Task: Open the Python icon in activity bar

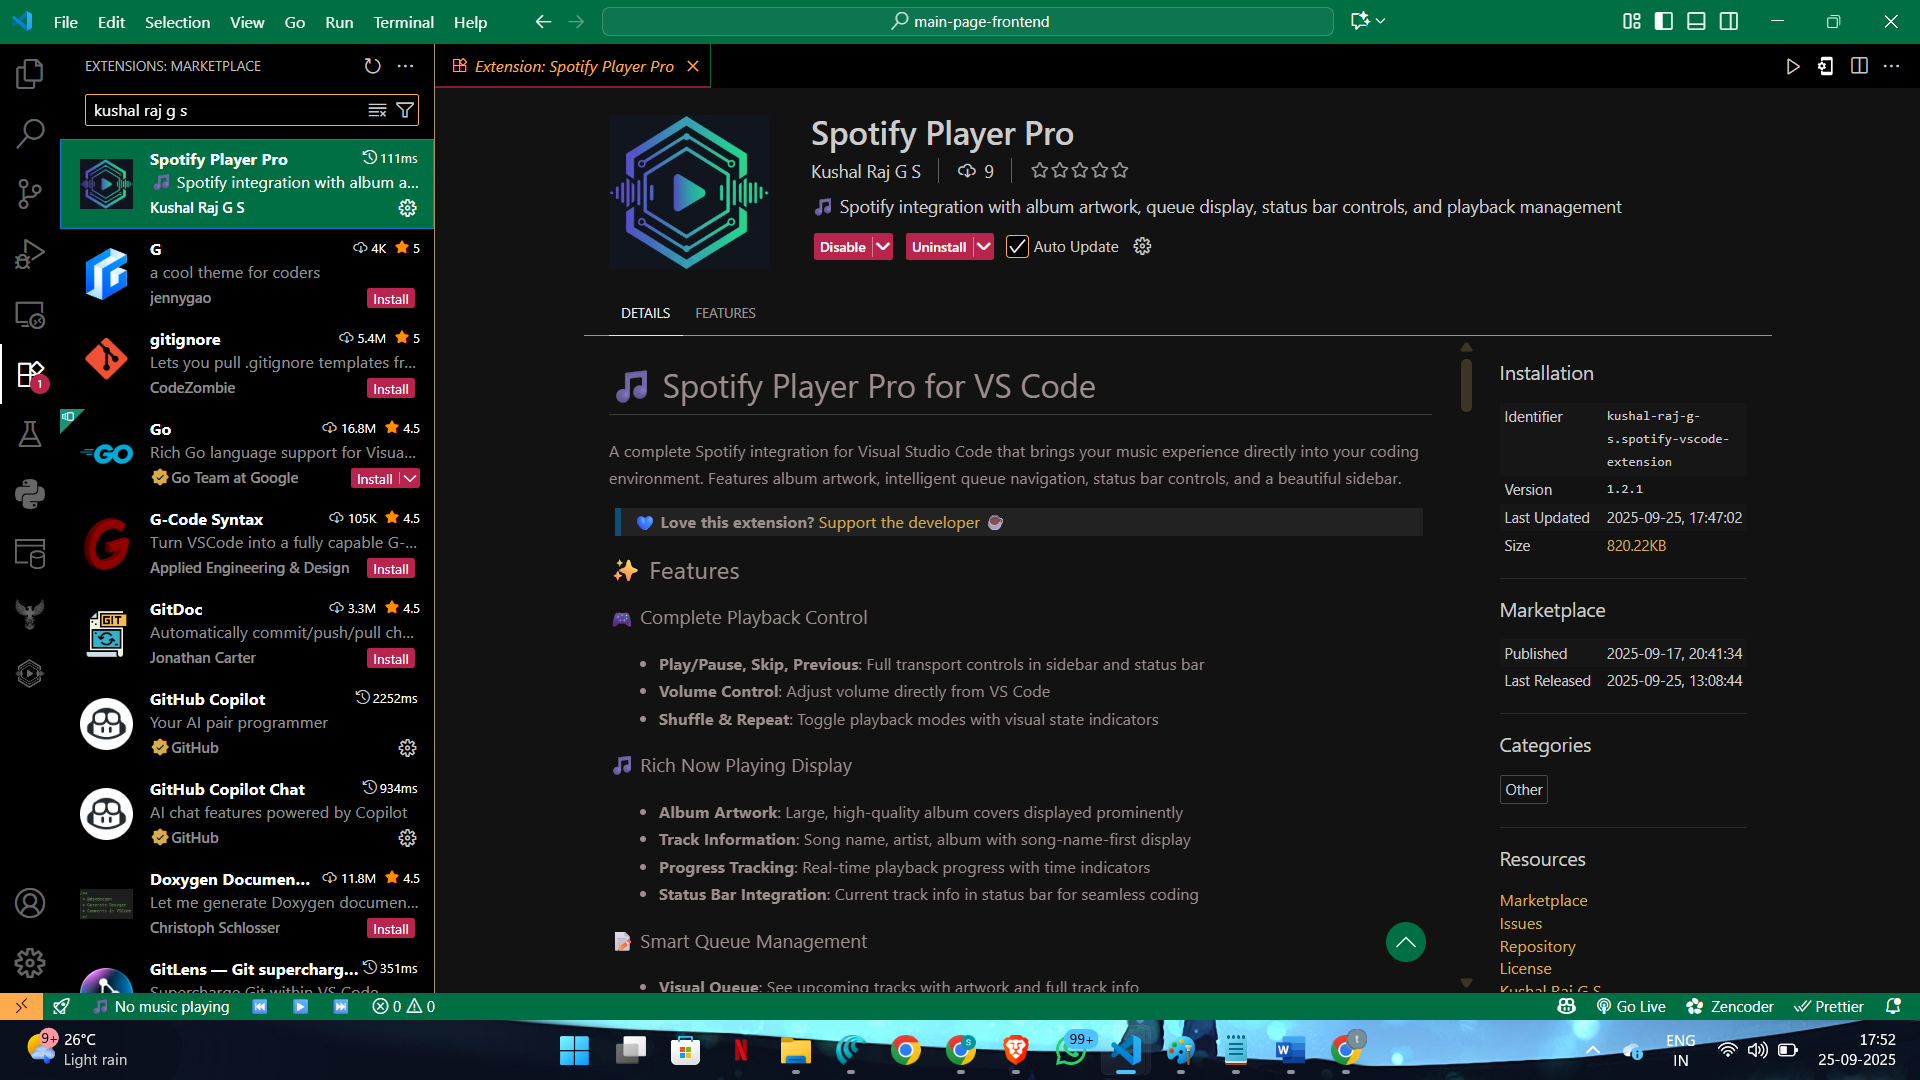Action: (x=30, y=494)
